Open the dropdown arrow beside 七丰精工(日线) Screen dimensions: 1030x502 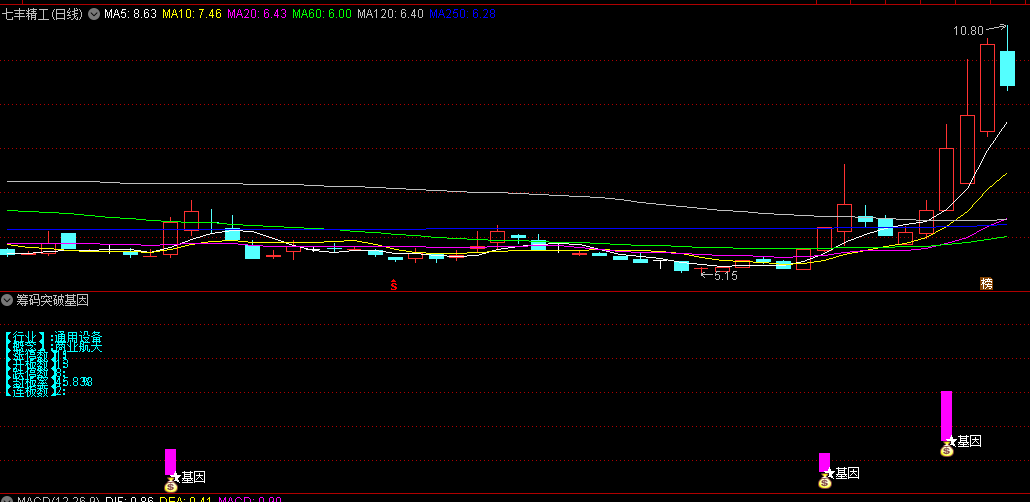click(x=94, y=14)
